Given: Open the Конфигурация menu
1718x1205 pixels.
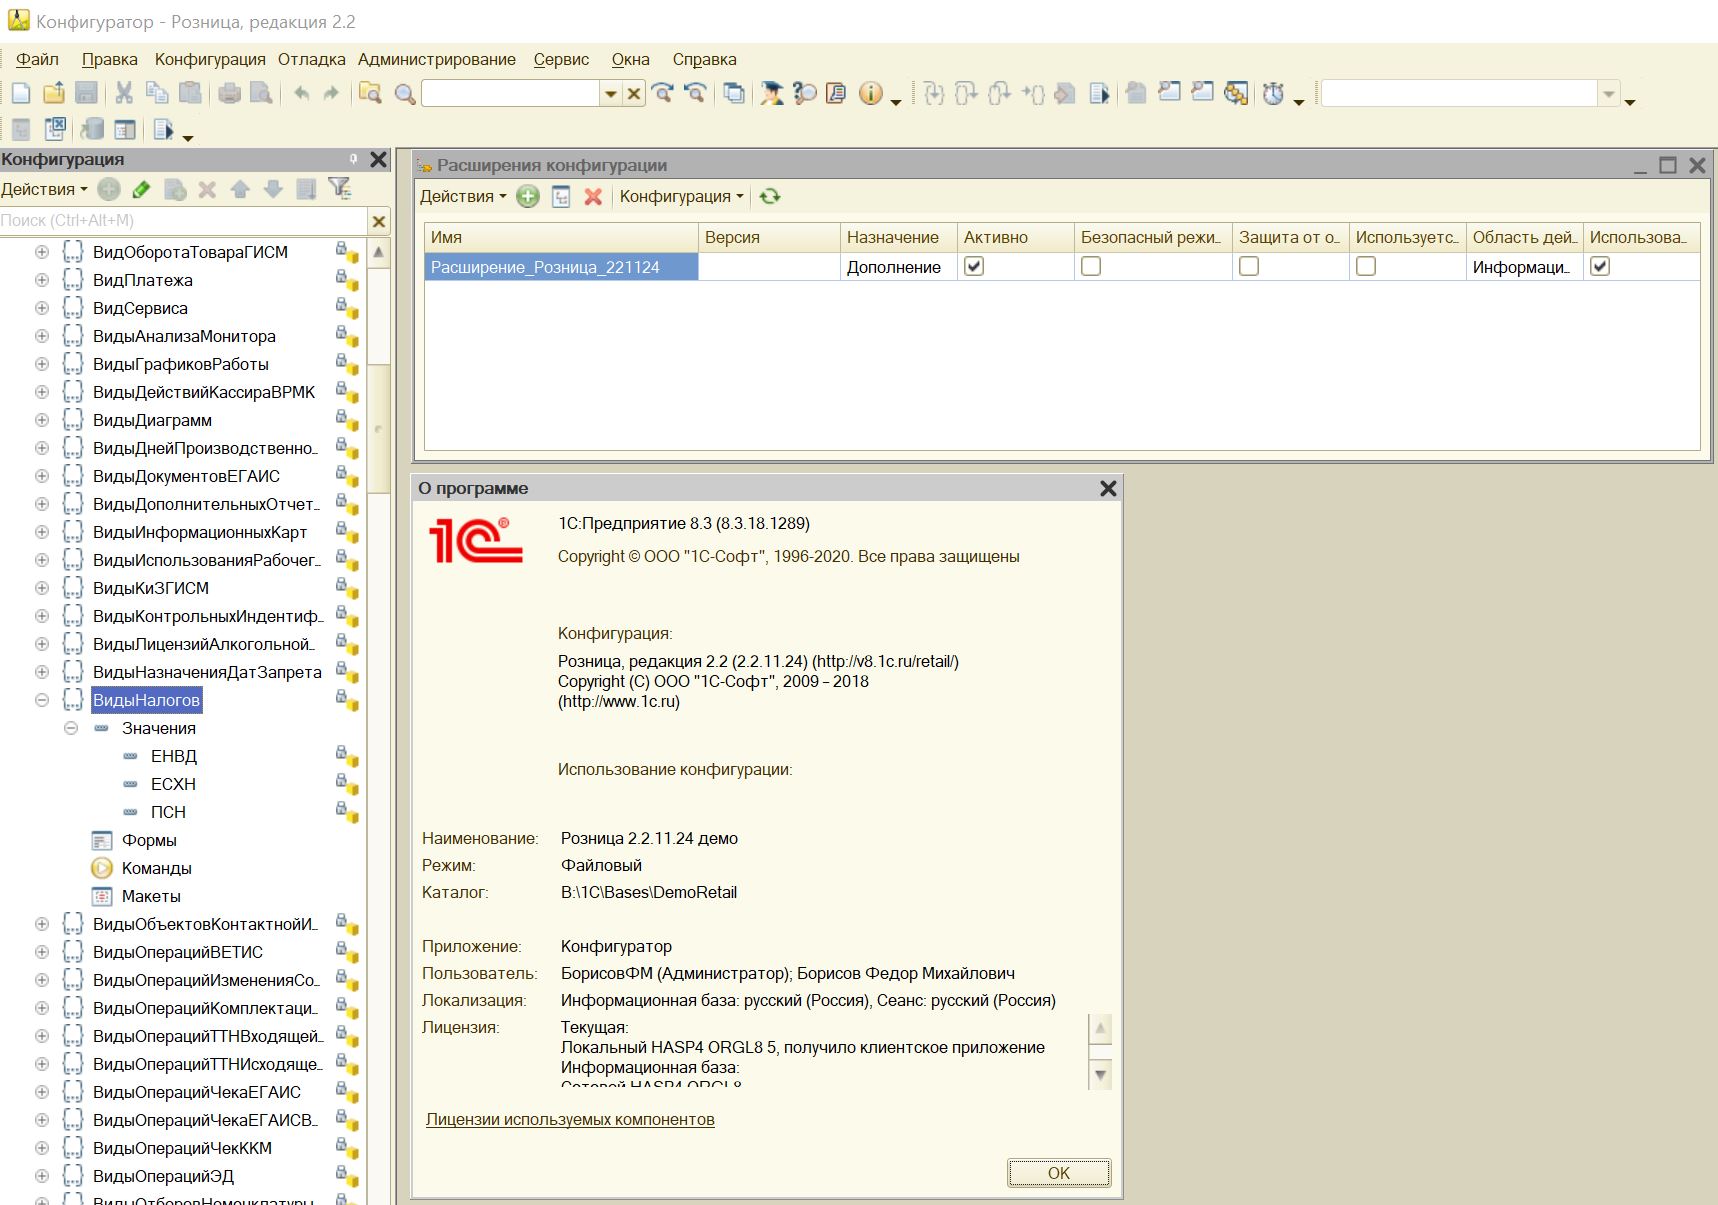Looking at the screenshot, I should click(x=210, y=60).
